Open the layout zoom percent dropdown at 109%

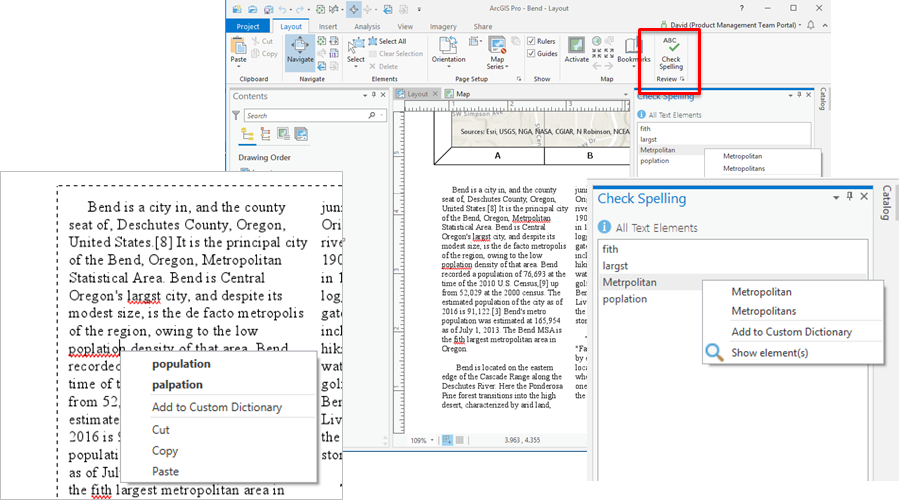(432, 440)
